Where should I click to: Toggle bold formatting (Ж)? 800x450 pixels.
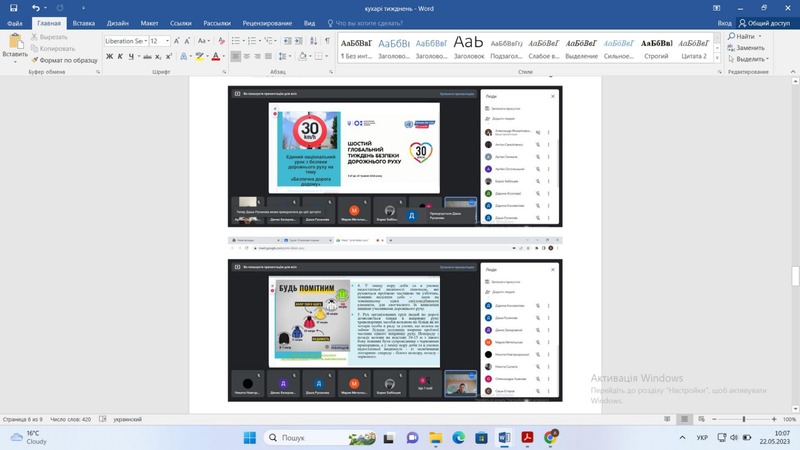tap(110, 57)
